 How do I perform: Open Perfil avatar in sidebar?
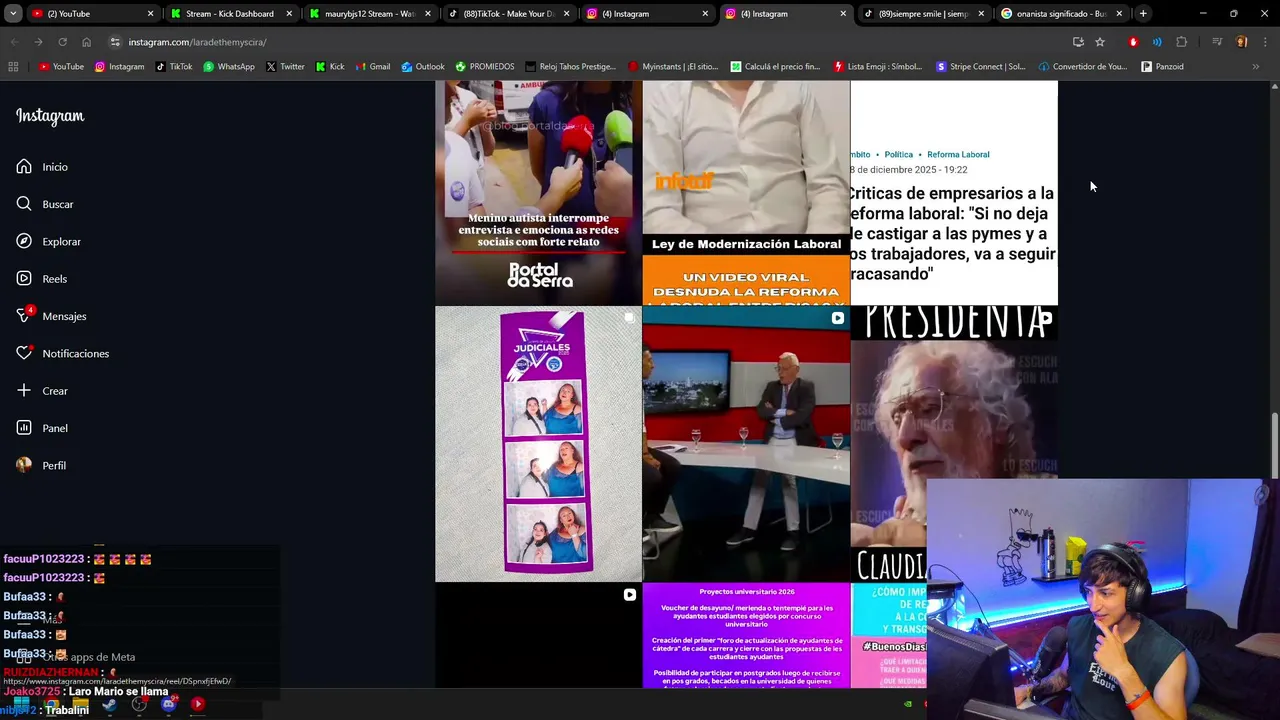coord(24,465)
